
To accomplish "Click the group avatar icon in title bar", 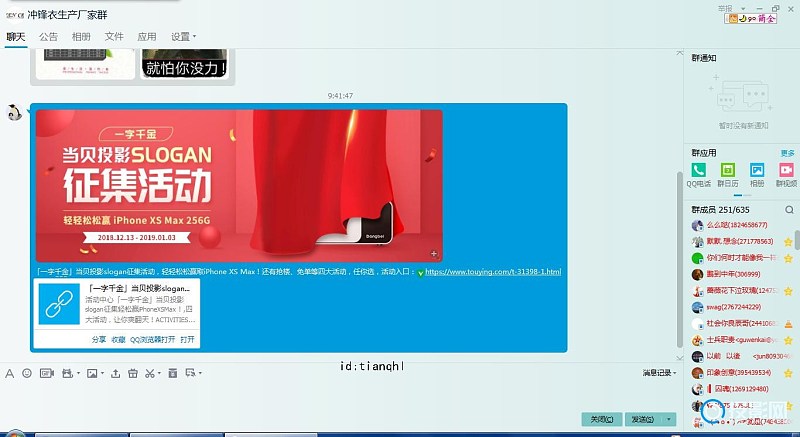I will [15, 15].
